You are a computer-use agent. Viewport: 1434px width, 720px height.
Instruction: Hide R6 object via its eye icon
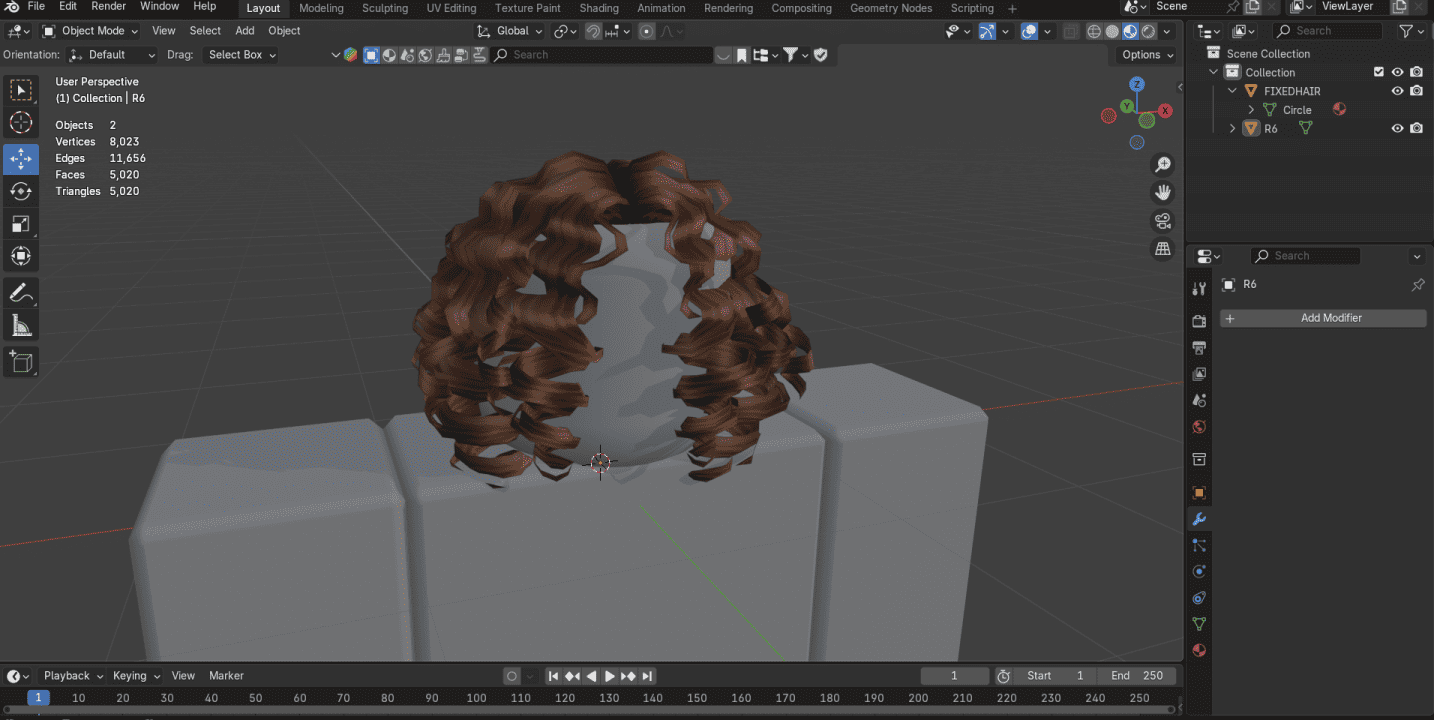coord(1397,128)
